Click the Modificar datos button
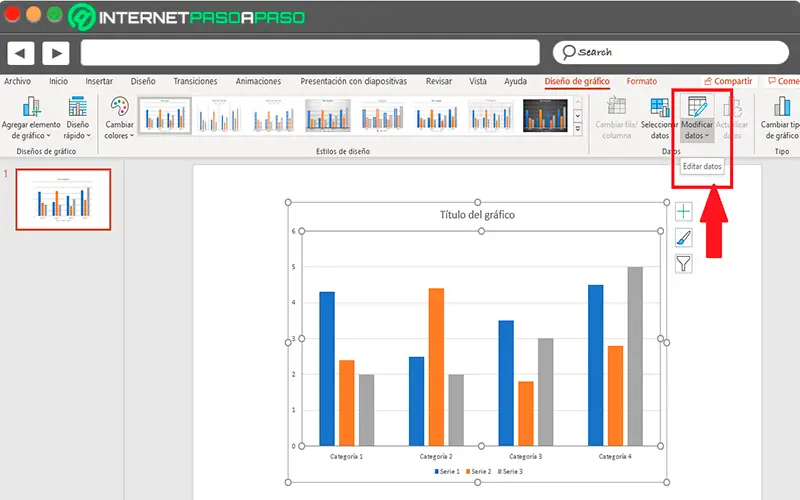Viewport: 800px width, 500px height. [x=697, y=118]
